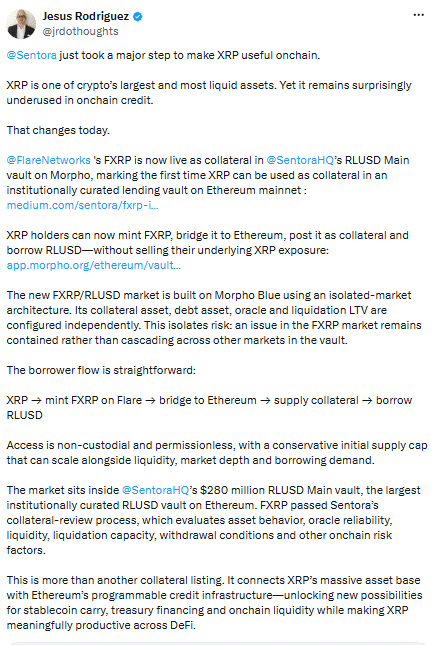Screen dimensions: 435x645
Task: Click the "This is more than another" paragraph
Action: tap(214, 603)
